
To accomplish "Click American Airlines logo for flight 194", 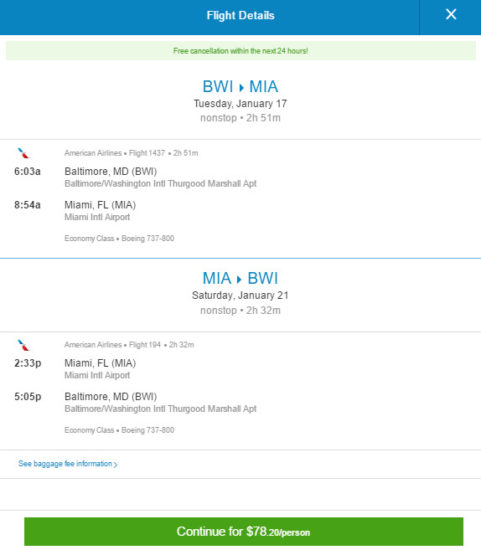I will [23, 345].
